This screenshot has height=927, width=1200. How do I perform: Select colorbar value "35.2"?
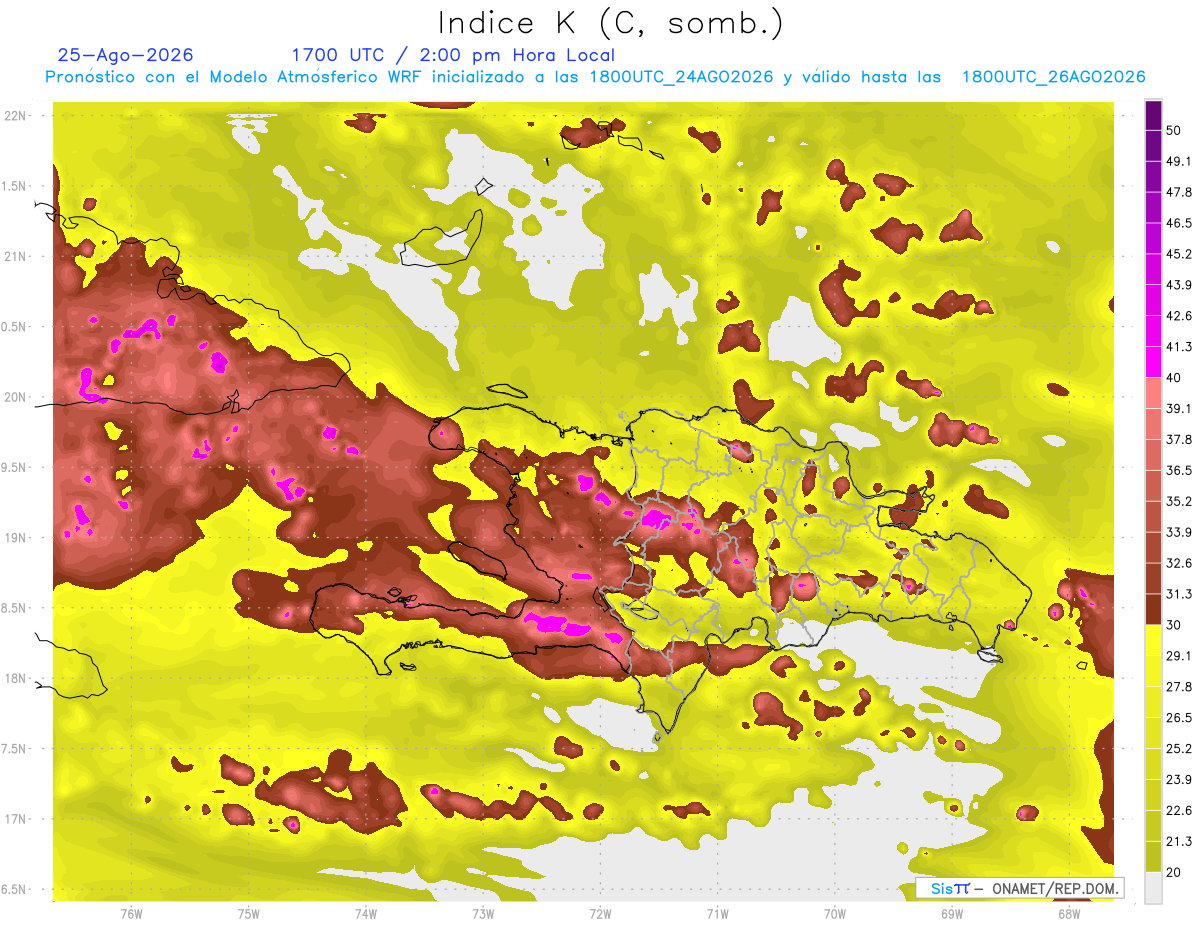[x=1180, y=501]
